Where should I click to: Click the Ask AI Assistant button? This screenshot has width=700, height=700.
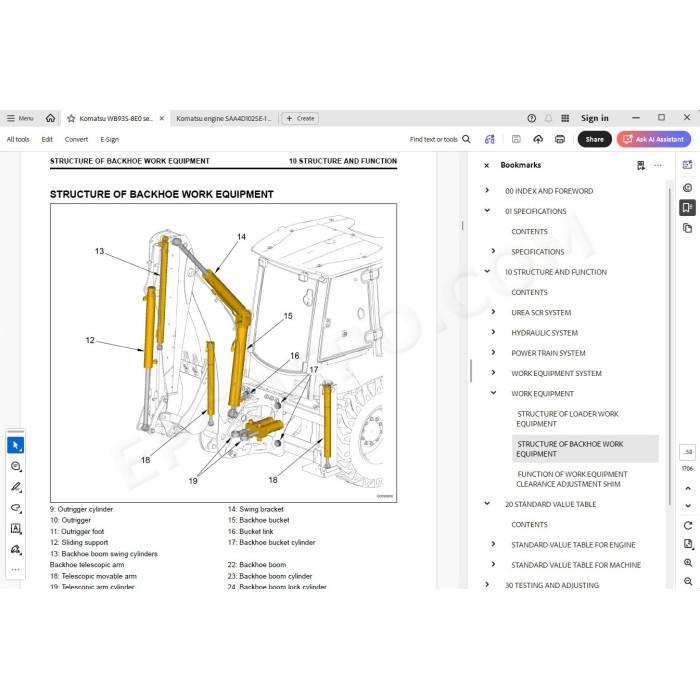click(x=654, y=139)
